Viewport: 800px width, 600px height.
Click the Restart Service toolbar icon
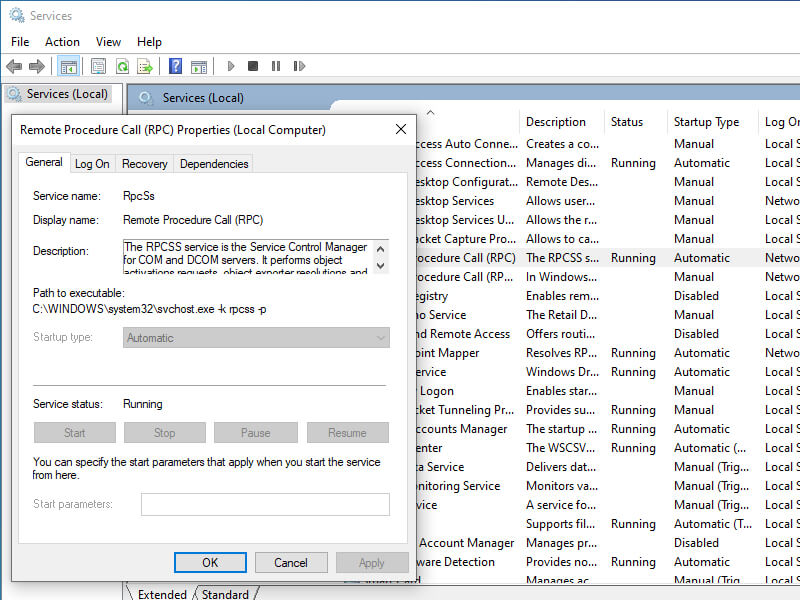(x=299, y=66)
